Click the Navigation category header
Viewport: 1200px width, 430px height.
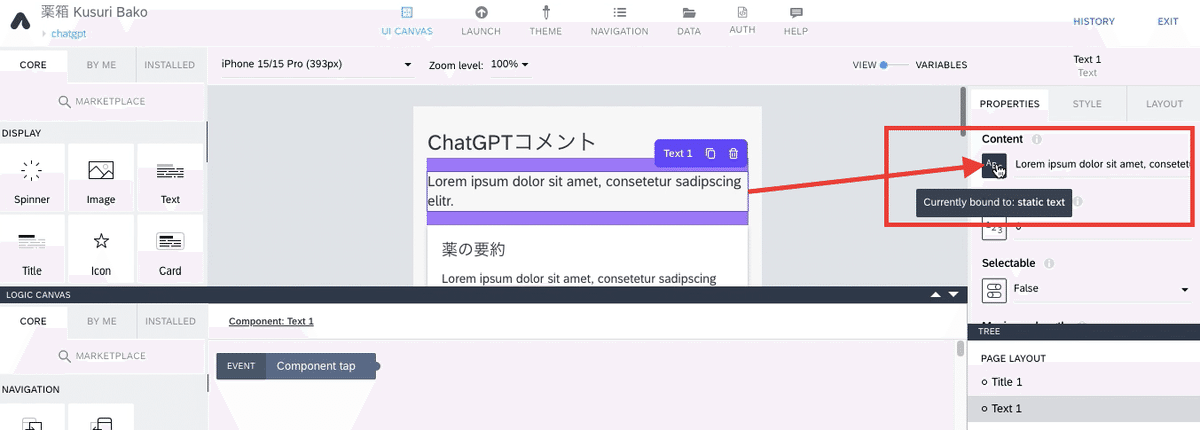[29, 389]
